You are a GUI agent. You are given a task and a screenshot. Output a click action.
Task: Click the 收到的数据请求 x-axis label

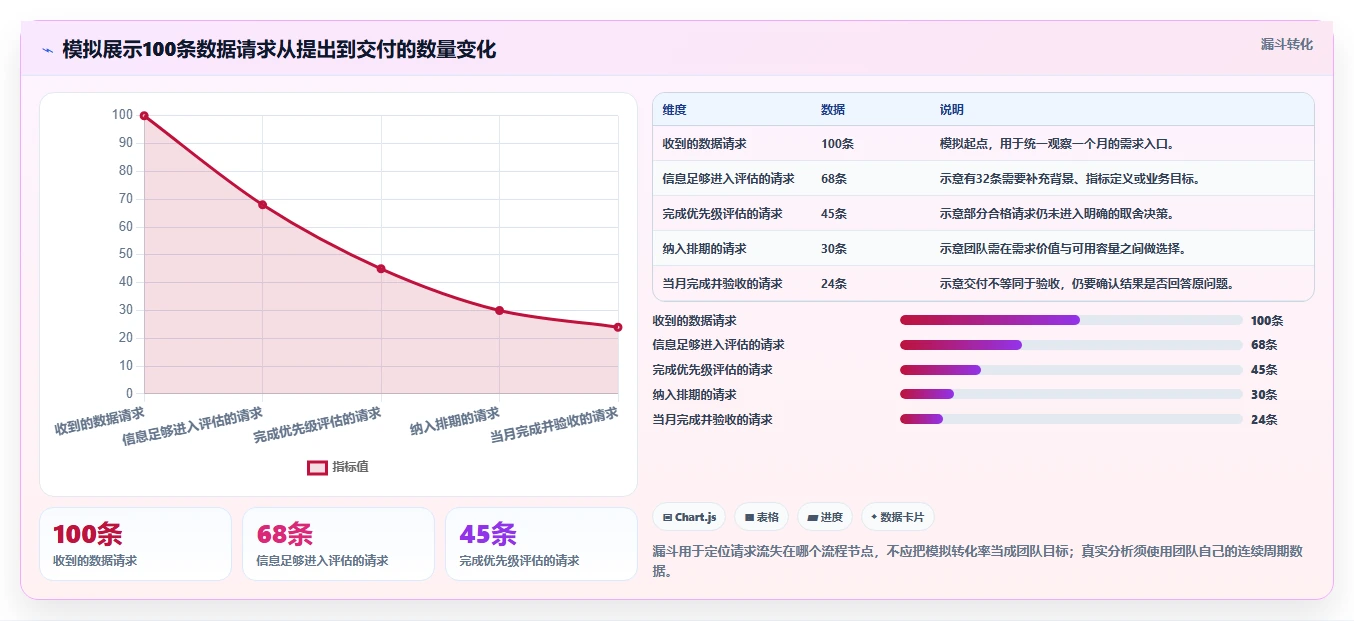click(99, 421)
